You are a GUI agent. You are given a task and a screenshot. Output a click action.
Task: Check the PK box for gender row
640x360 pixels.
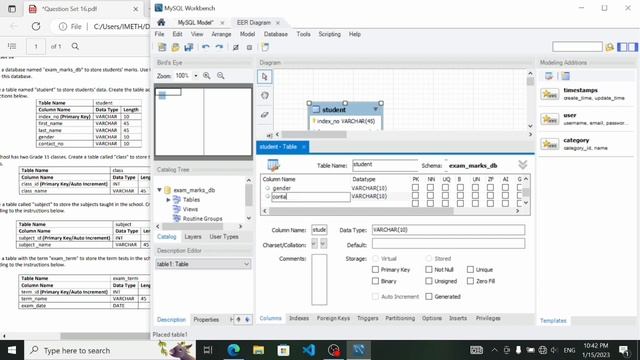415,187
